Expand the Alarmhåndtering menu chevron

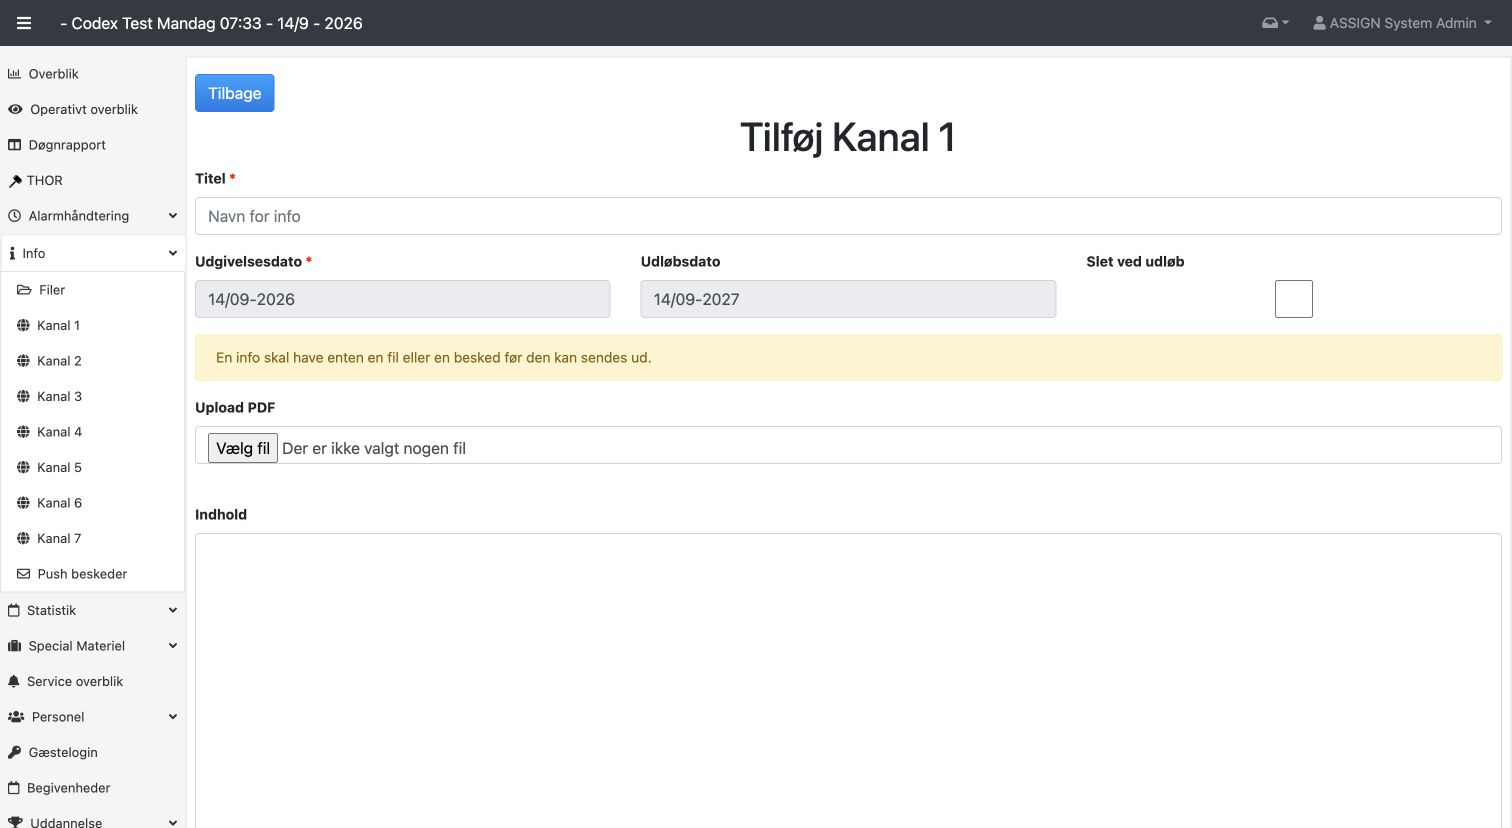(173, 216)
